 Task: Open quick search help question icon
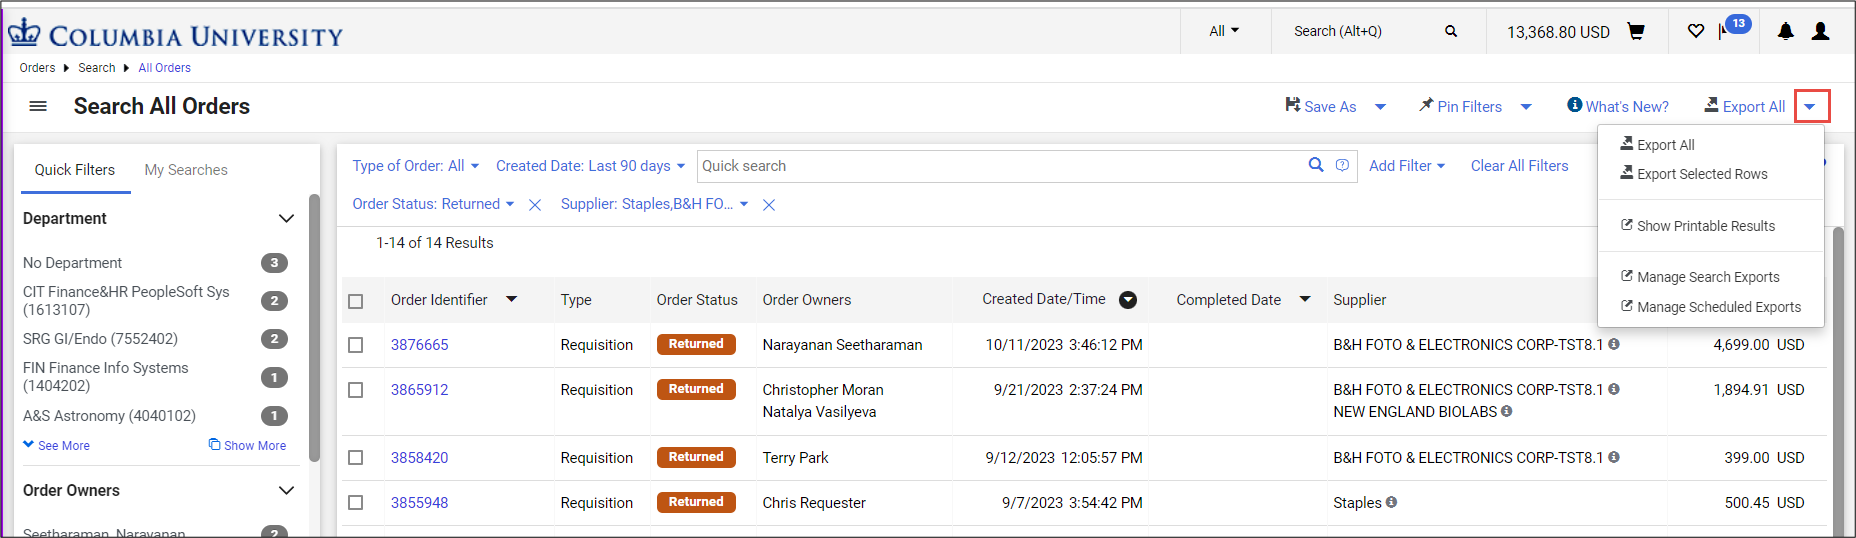1342,165
